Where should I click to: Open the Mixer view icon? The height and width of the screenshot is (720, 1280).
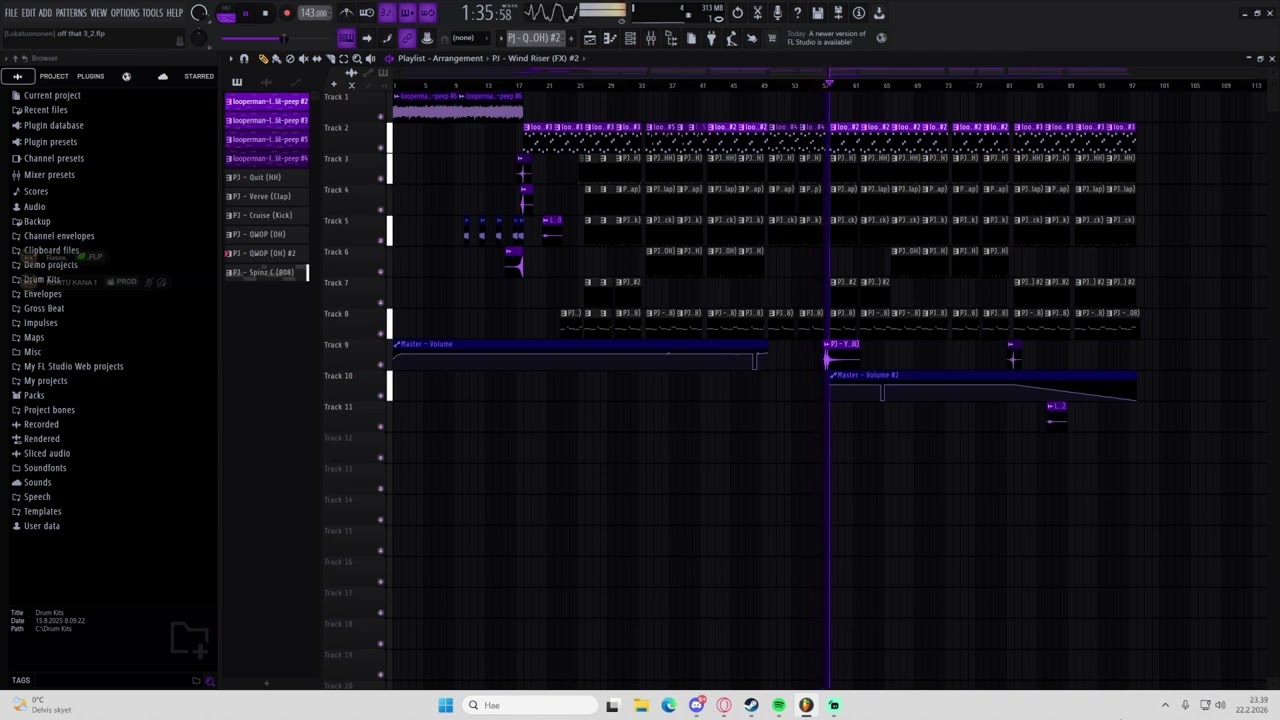pos(651,38)
